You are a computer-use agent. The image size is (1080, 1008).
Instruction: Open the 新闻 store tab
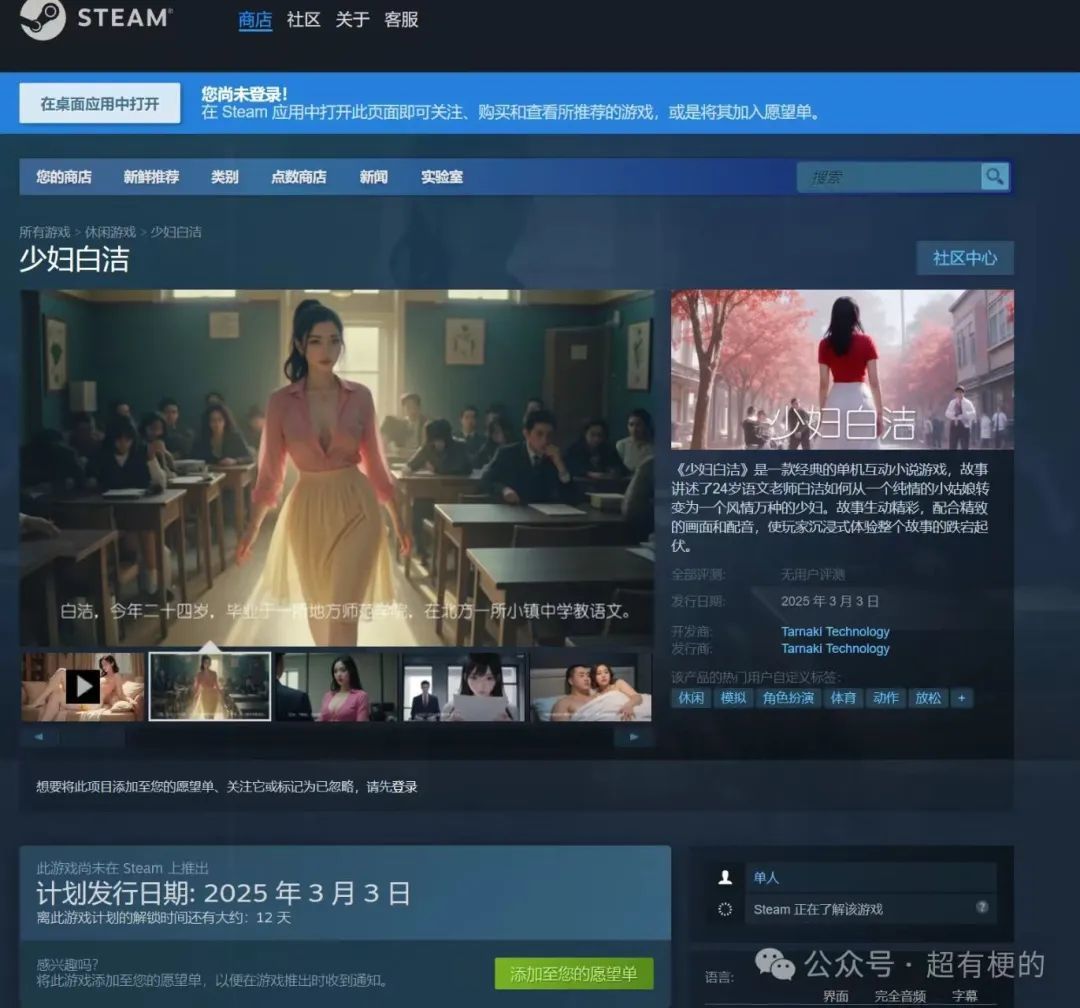click(374, 177)
